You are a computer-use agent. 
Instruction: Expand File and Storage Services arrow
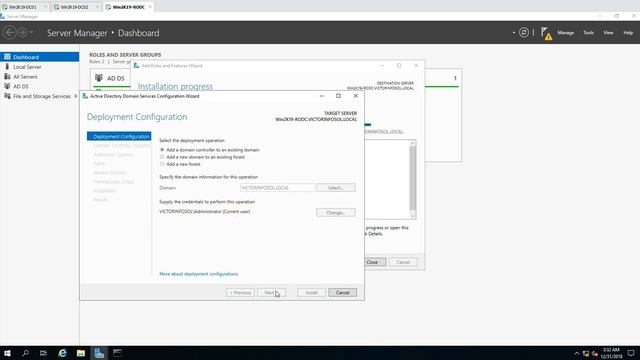pyautogui.click(x=76, y=96)
